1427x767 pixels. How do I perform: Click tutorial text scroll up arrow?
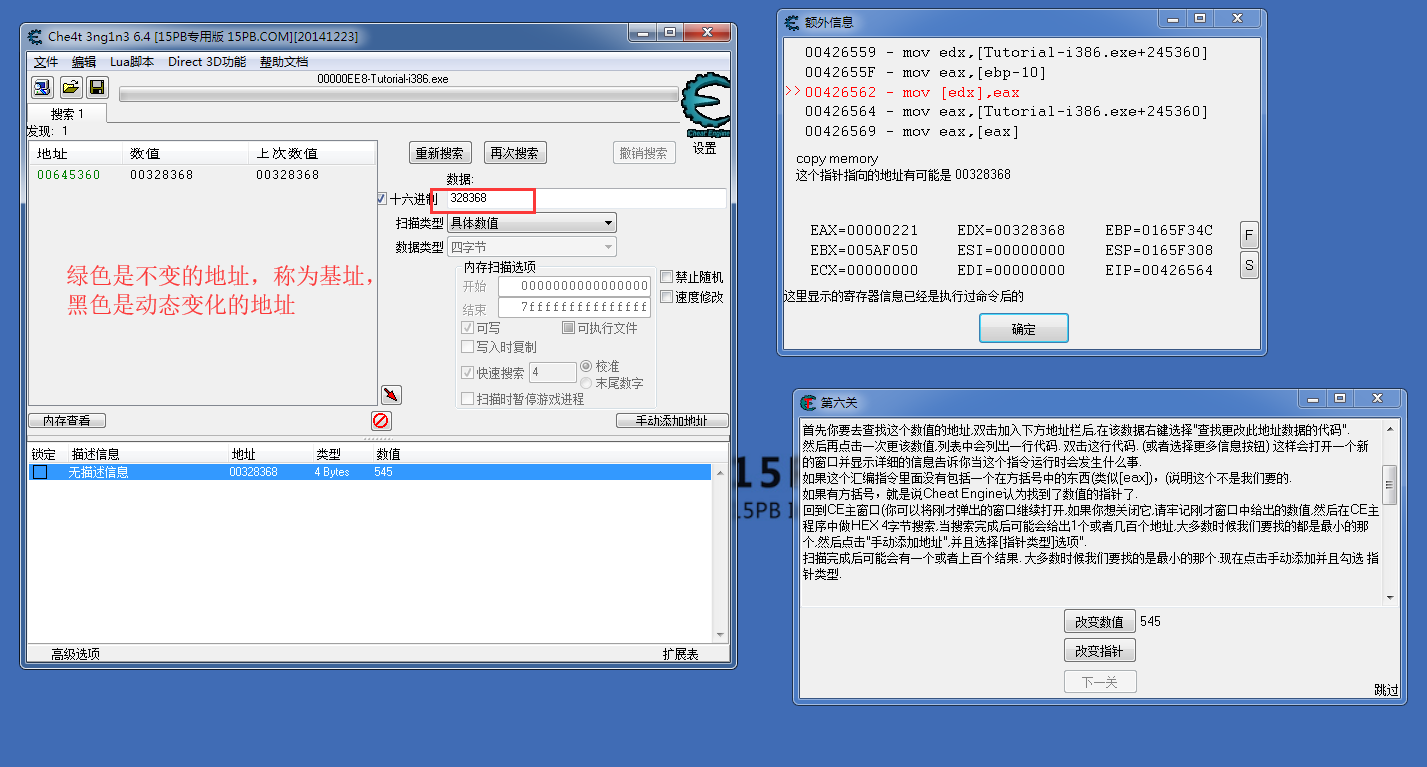coord(1389,430)
